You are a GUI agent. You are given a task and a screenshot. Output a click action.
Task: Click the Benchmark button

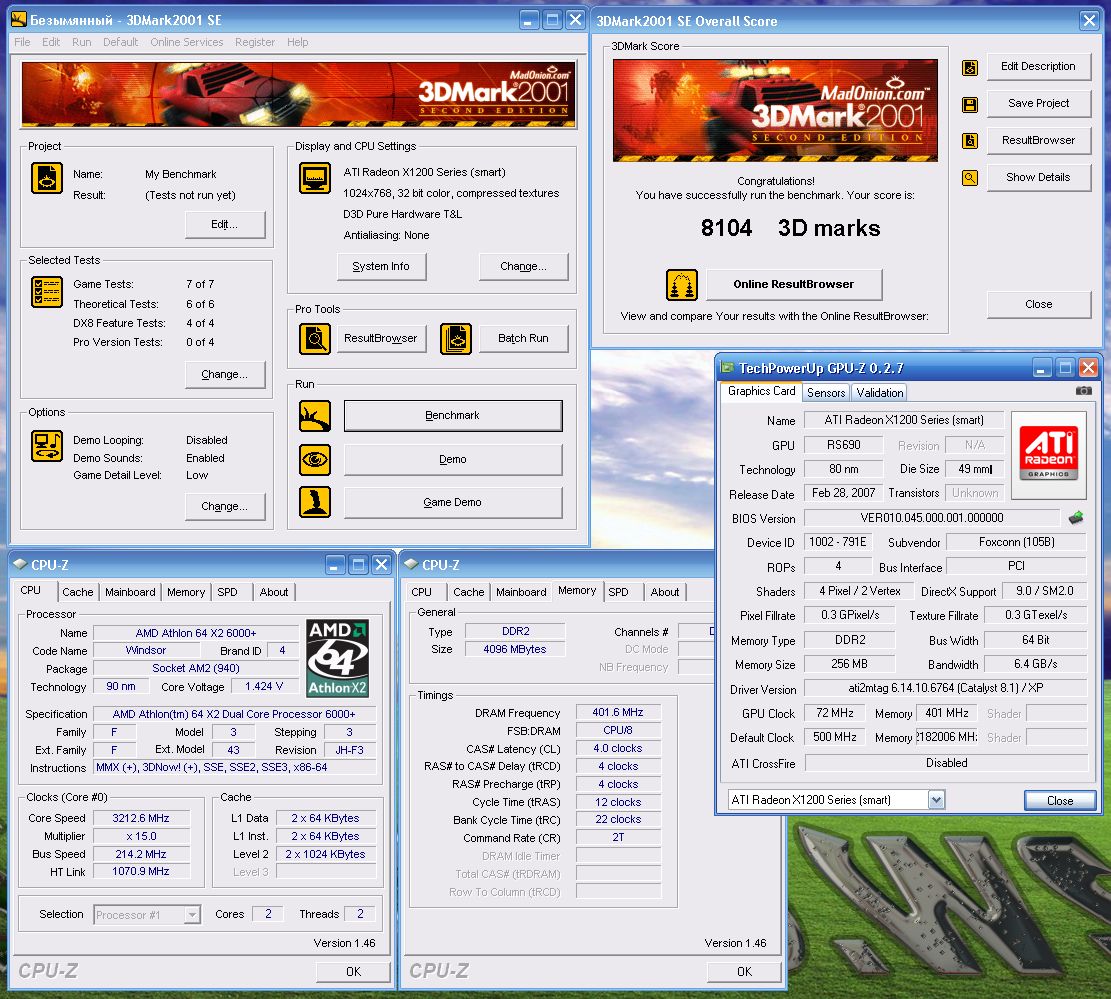pos(453,416)
